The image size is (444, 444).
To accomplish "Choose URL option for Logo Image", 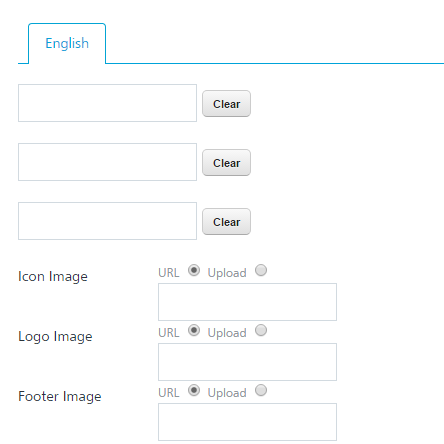I will [x=194, y=330].
